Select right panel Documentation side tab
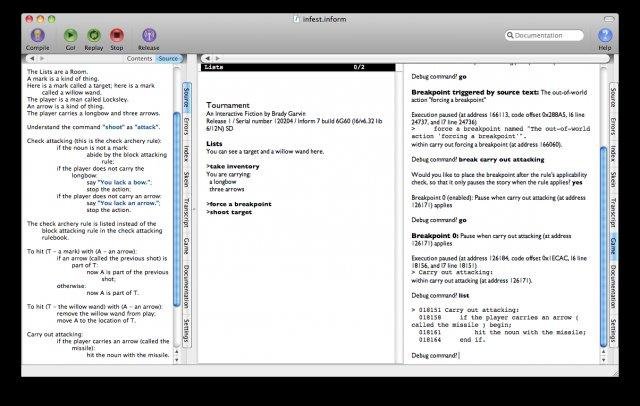This screenshot has height=406, width=640. pos(613,286)
